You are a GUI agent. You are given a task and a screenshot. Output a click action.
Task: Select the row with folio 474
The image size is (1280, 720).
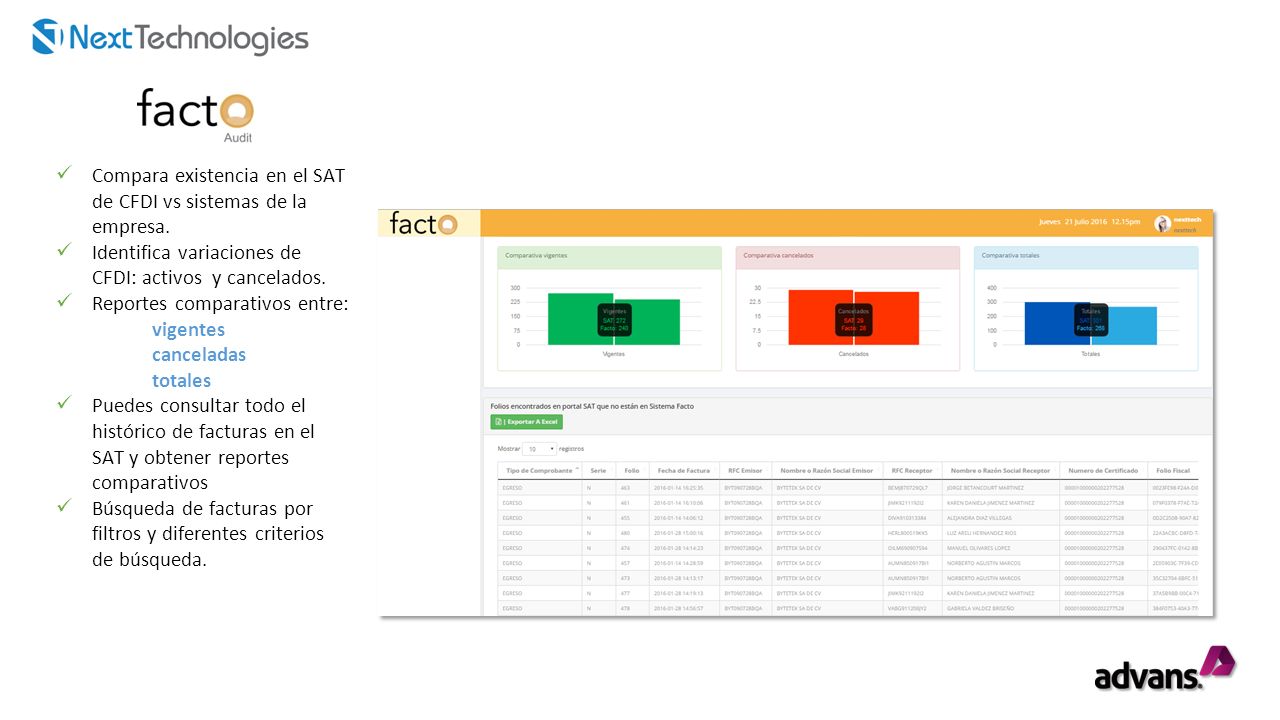pyautogui.click(x=848, y=547)
